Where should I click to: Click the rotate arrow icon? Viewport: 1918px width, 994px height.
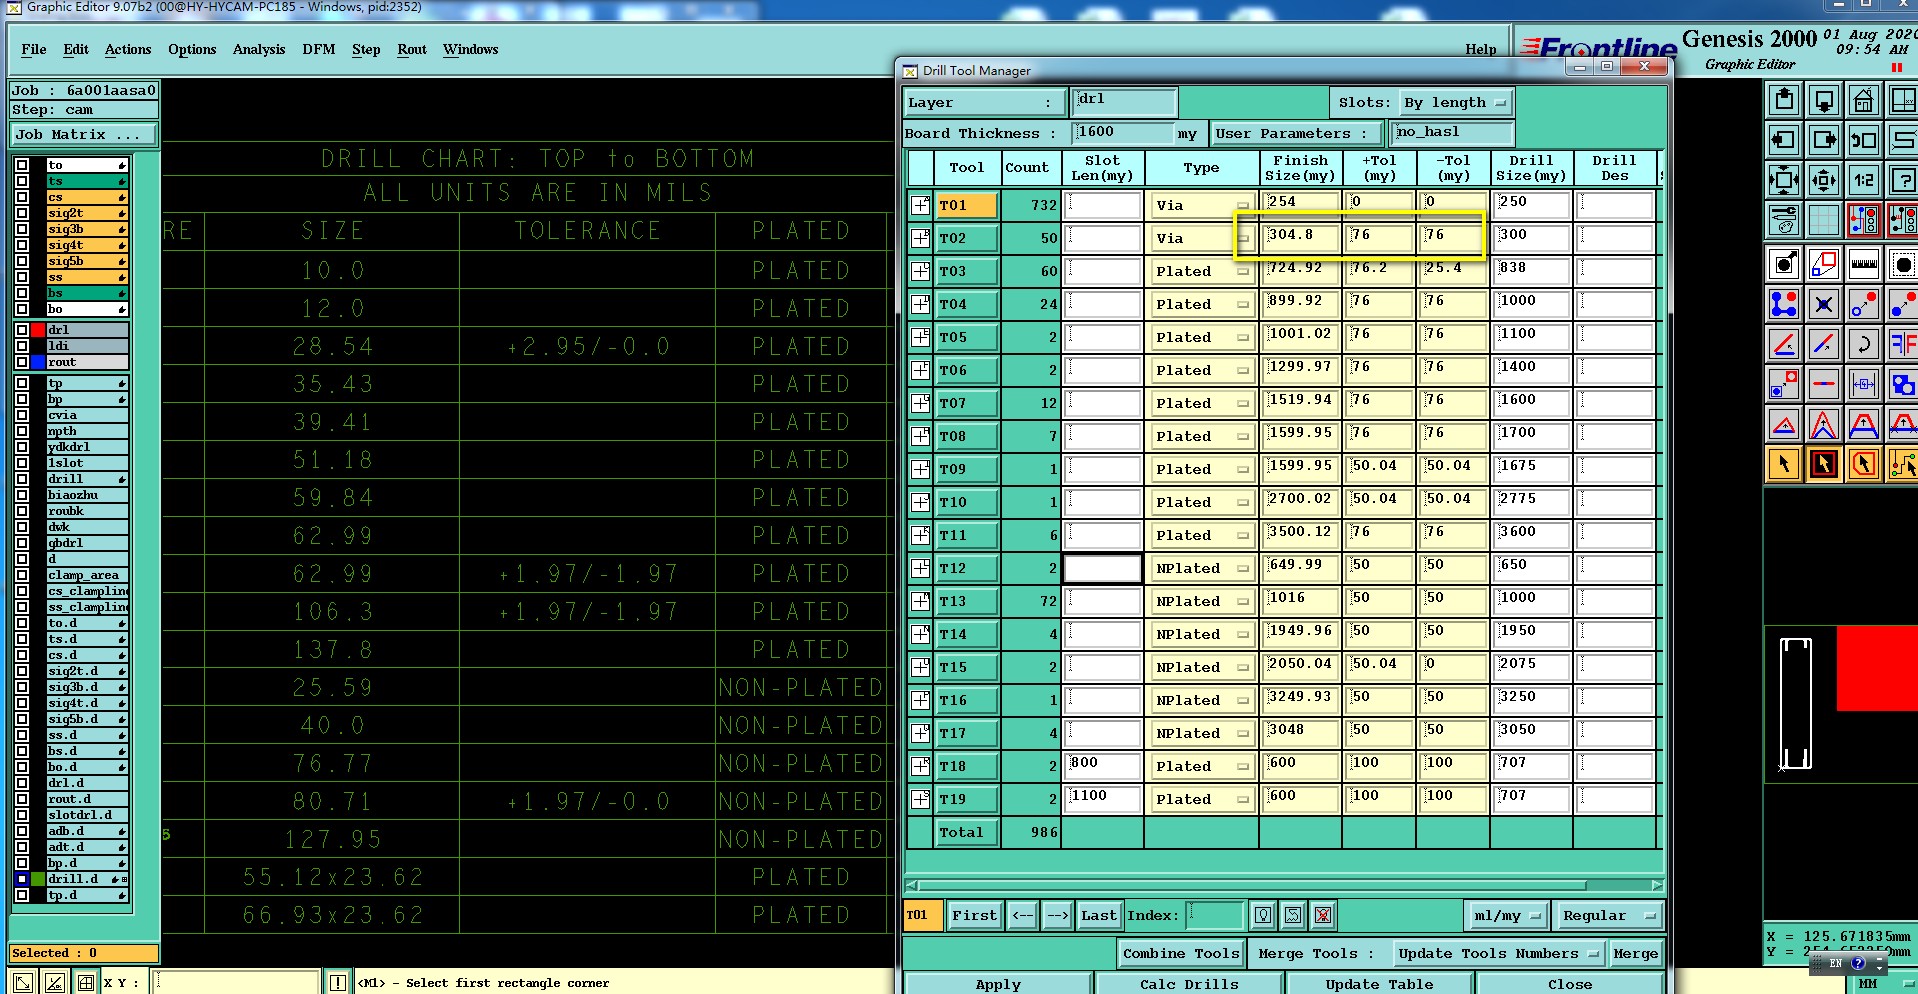[x=1863, y=345]
